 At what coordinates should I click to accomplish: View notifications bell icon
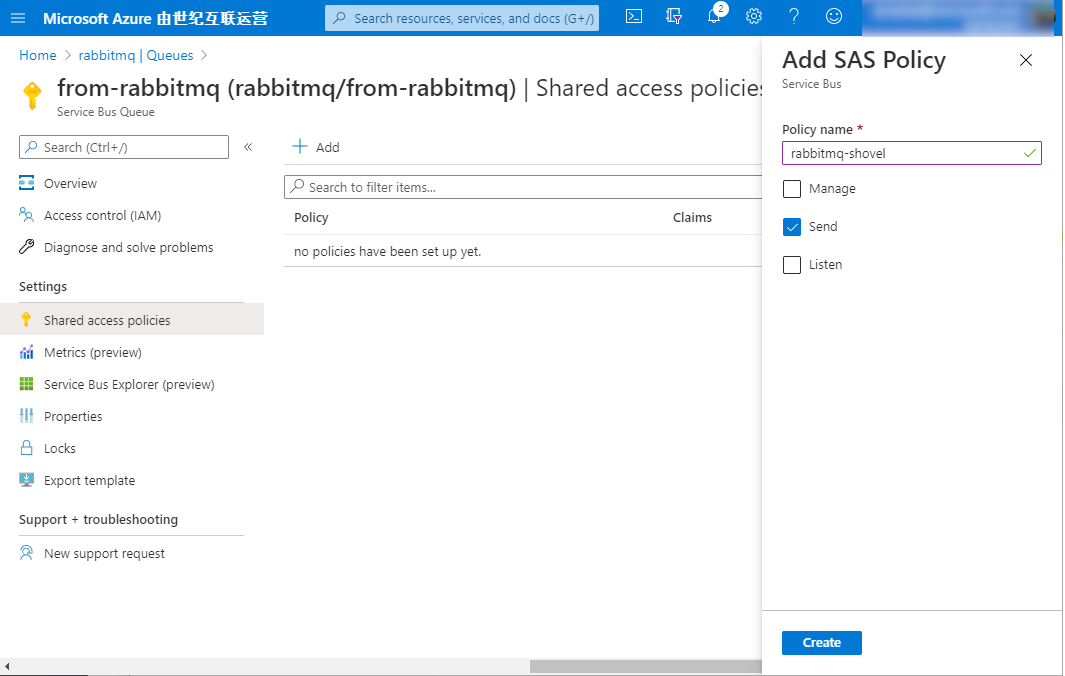714,17
